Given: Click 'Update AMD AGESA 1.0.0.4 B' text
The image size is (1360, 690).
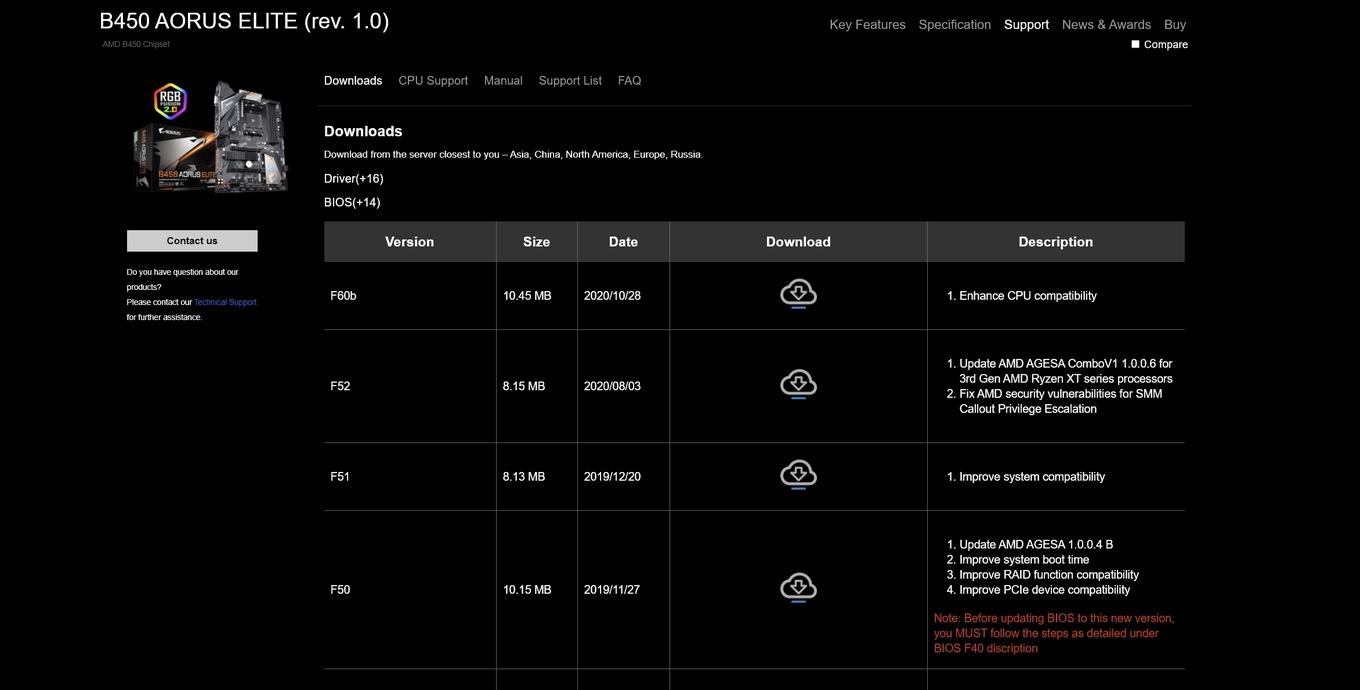Looking at the screenshot, I should pos(1036,545).
